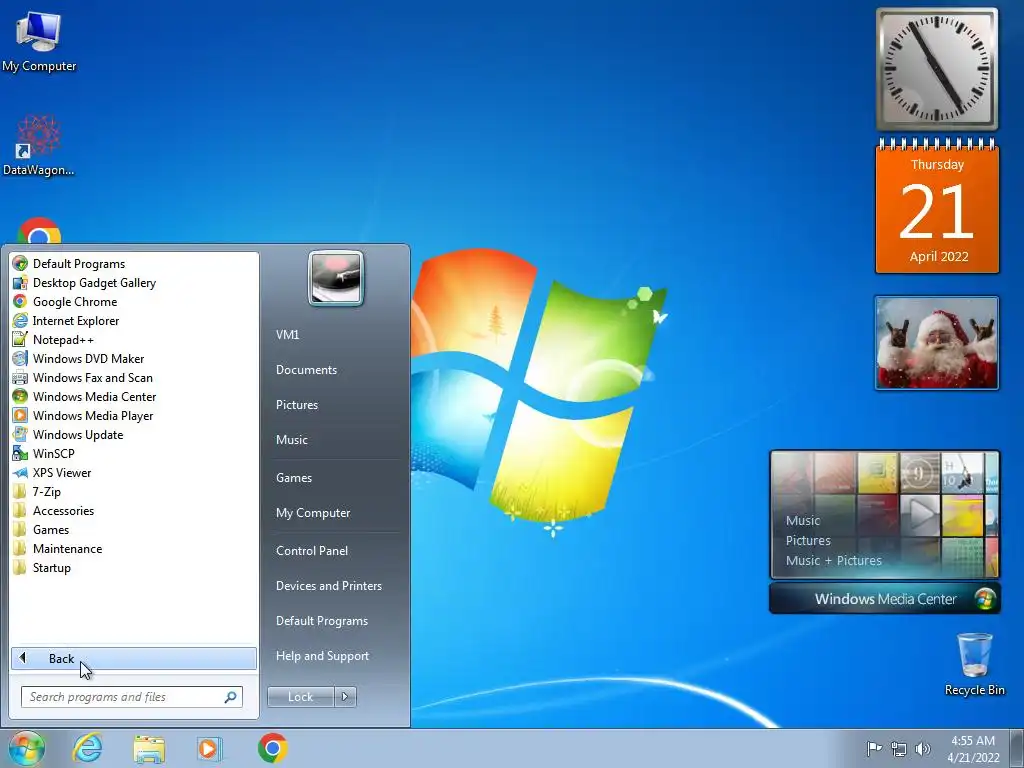Launch Windows Media Center from programs list
This screenshot has height=768, width=1024.
[x=95, y=396]
